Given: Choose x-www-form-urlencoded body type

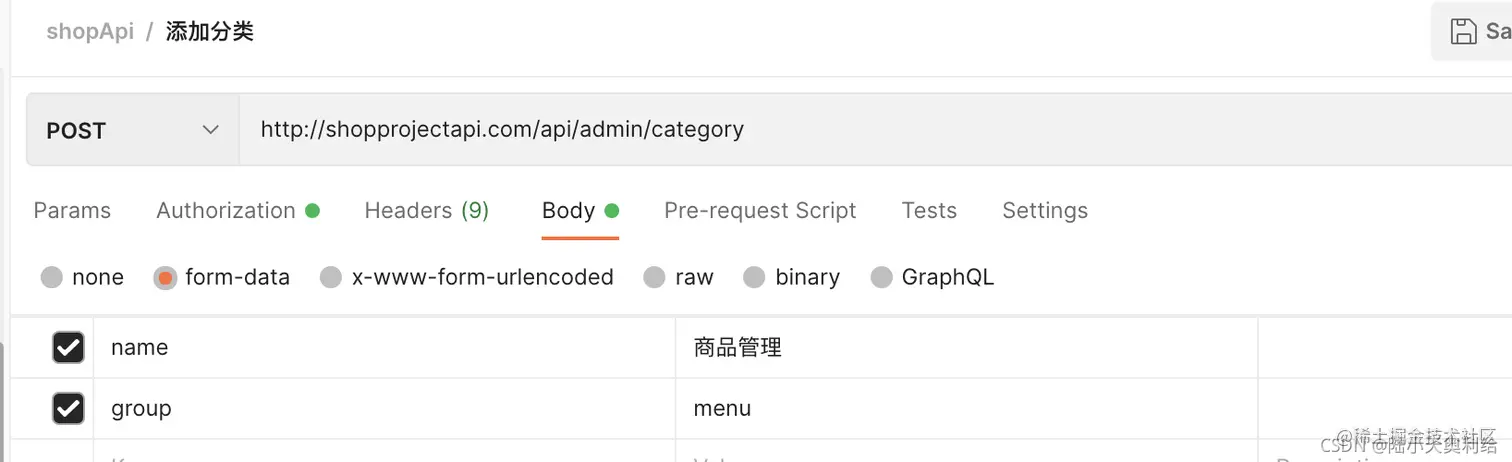Looking at the screenshot, I should [x=331, y=277].
